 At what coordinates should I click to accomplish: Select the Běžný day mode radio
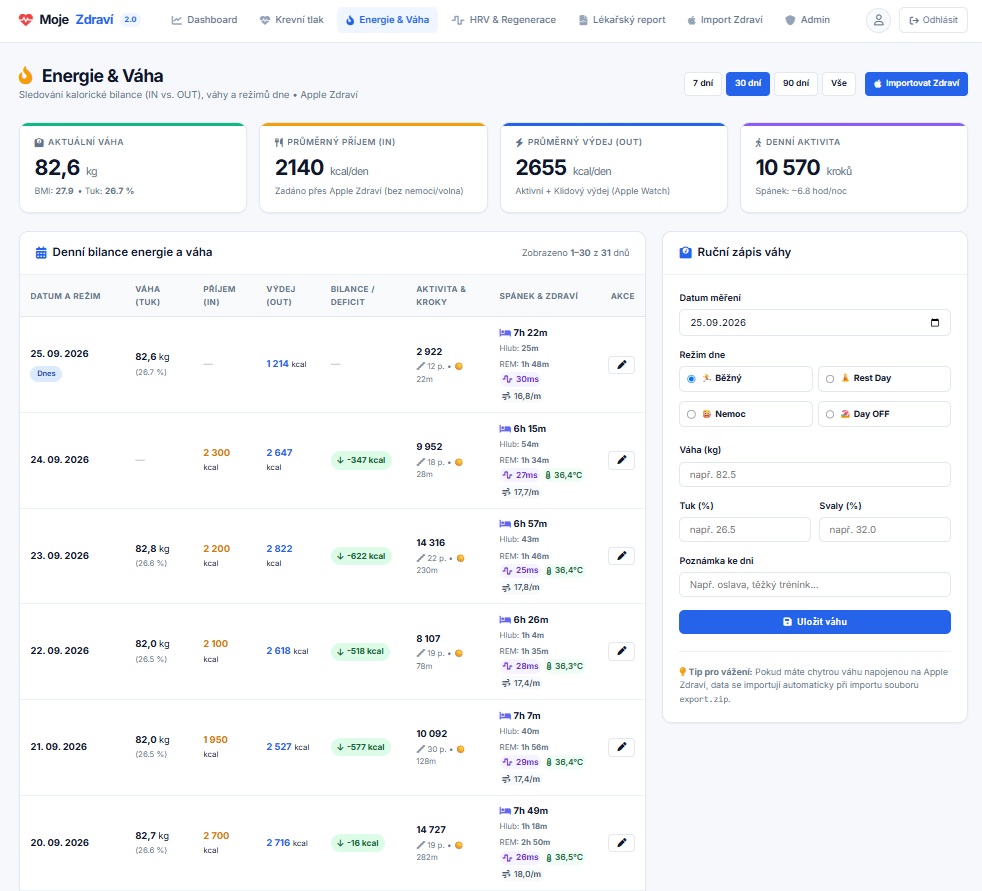click(x=691, y=379)
